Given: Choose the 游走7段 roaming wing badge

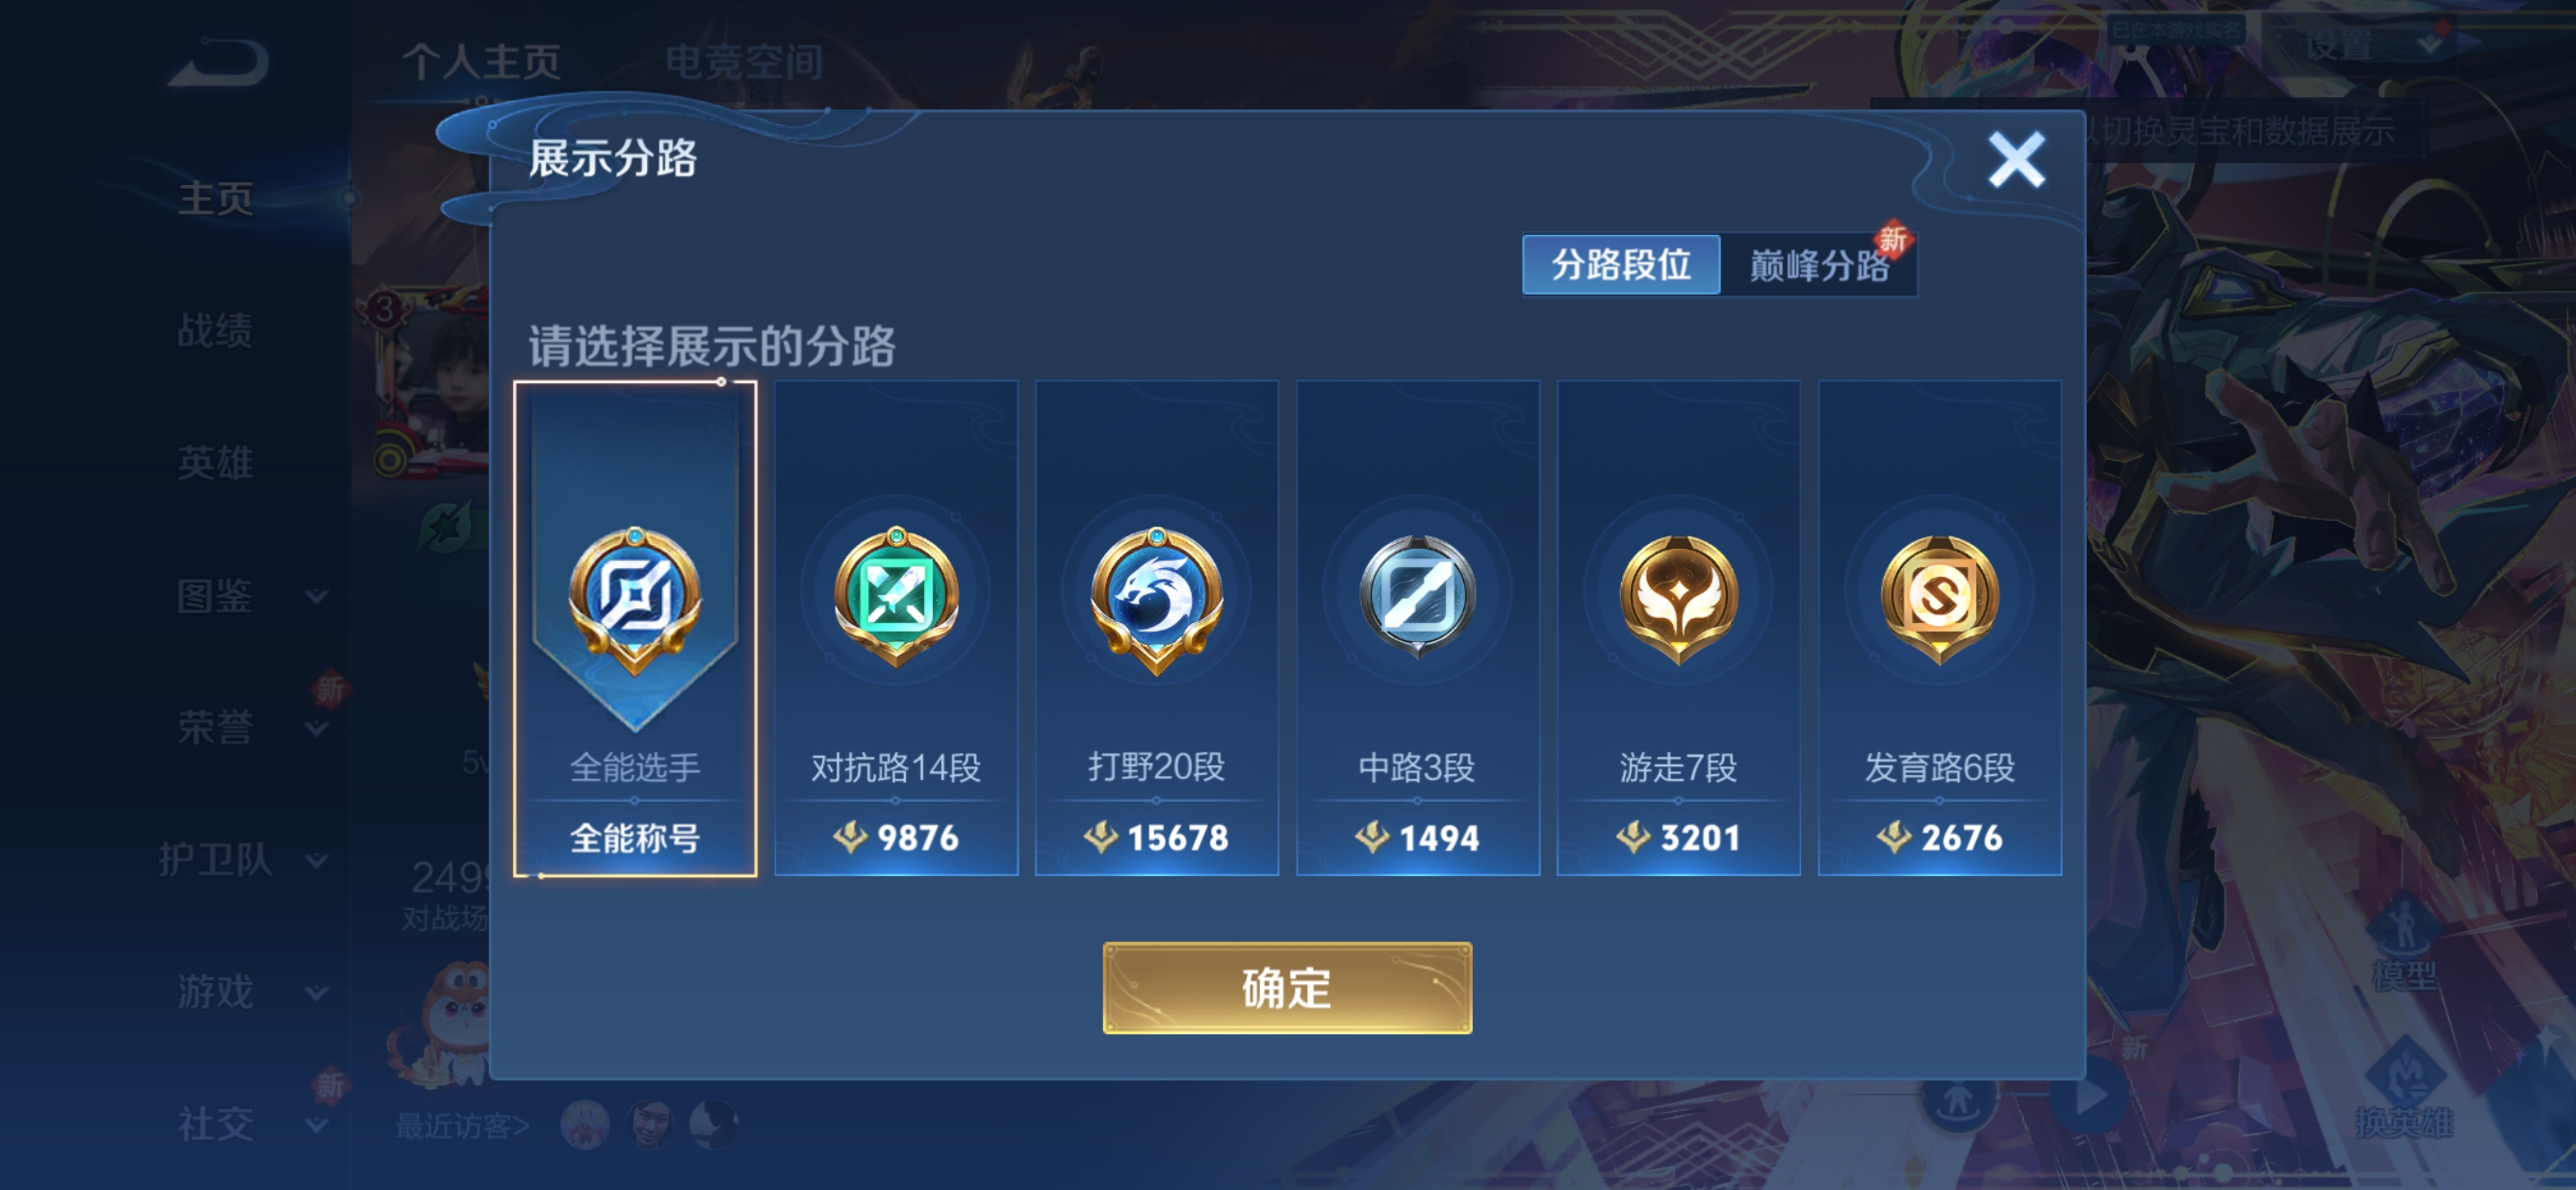Looking at the screenshot, I should (x=1678, y=599).
